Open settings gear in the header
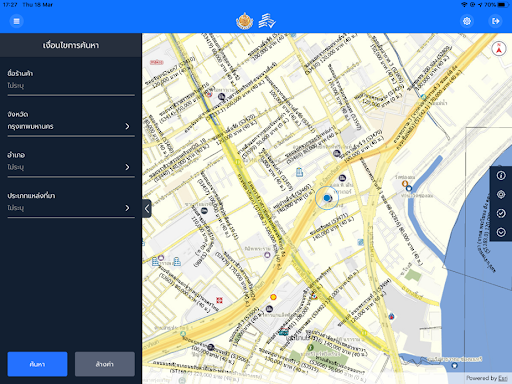The width and height of the screenshot is (512, 384). tap(467, 21)
